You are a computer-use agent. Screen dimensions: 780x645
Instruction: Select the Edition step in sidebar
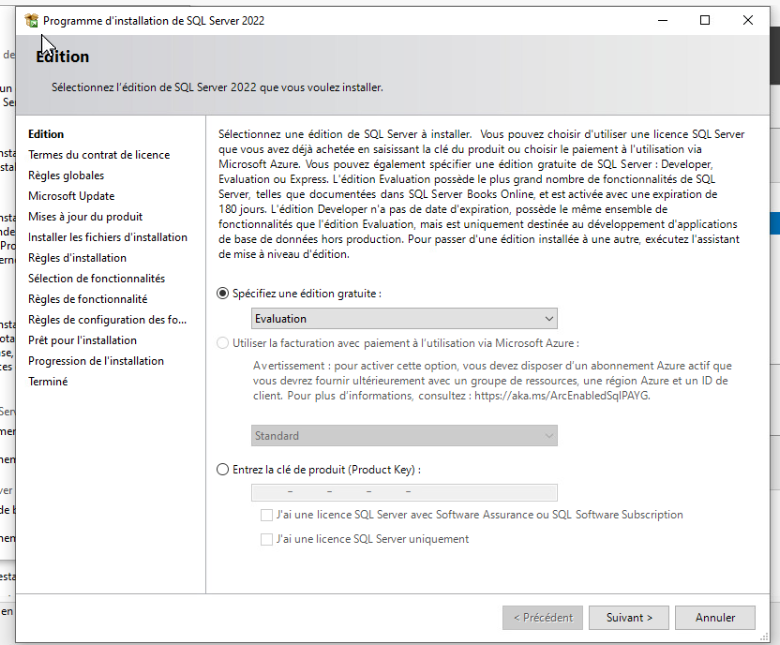pyautogui.click(x=46, y=134)
